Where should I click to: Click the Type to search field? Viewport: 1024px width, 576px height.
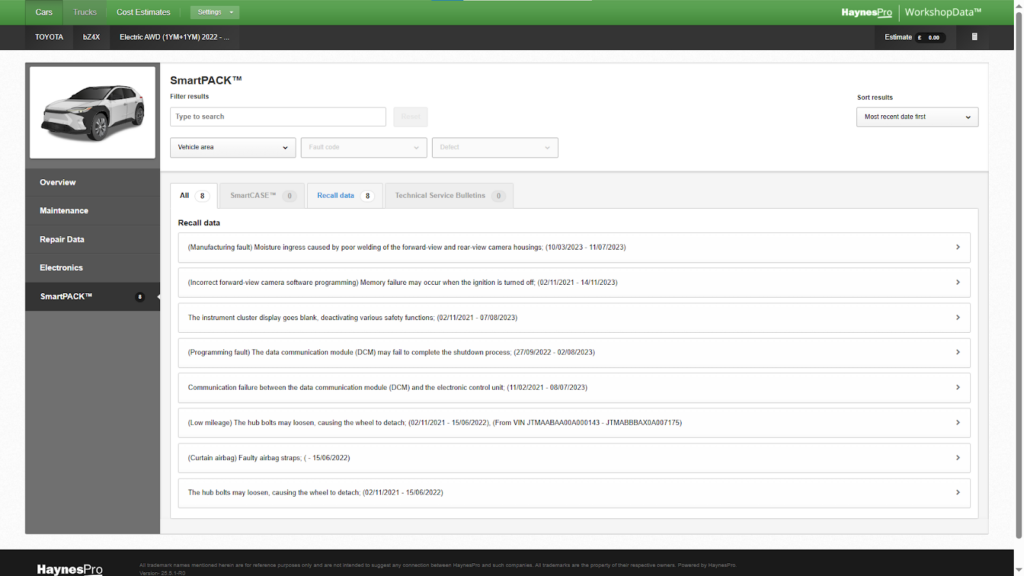coord(277,117)
